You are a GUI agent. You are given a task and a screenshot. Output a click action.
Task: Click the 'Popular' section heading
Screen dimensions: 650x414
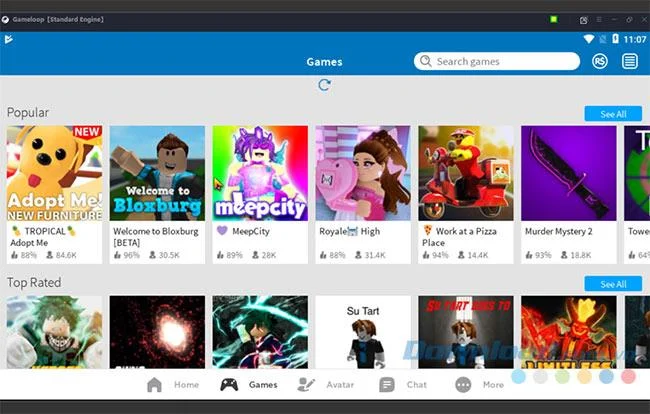[28, 112]
